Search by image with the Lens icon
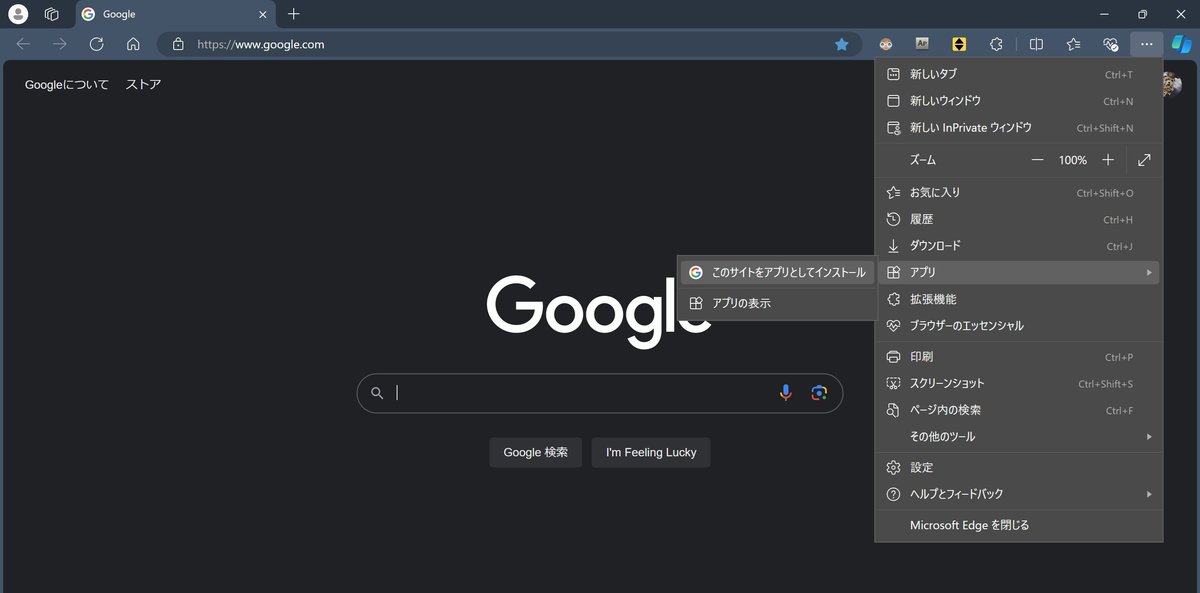1200x593 pixels. click(x=819, y=393)
